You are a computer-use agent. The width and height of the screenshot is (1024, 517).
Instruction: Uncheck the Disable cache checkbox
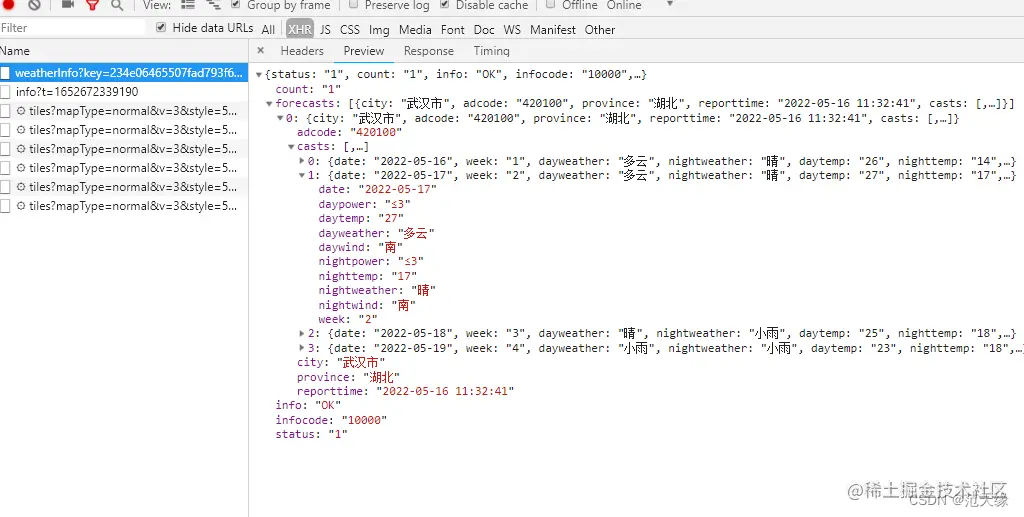(445, 4)
